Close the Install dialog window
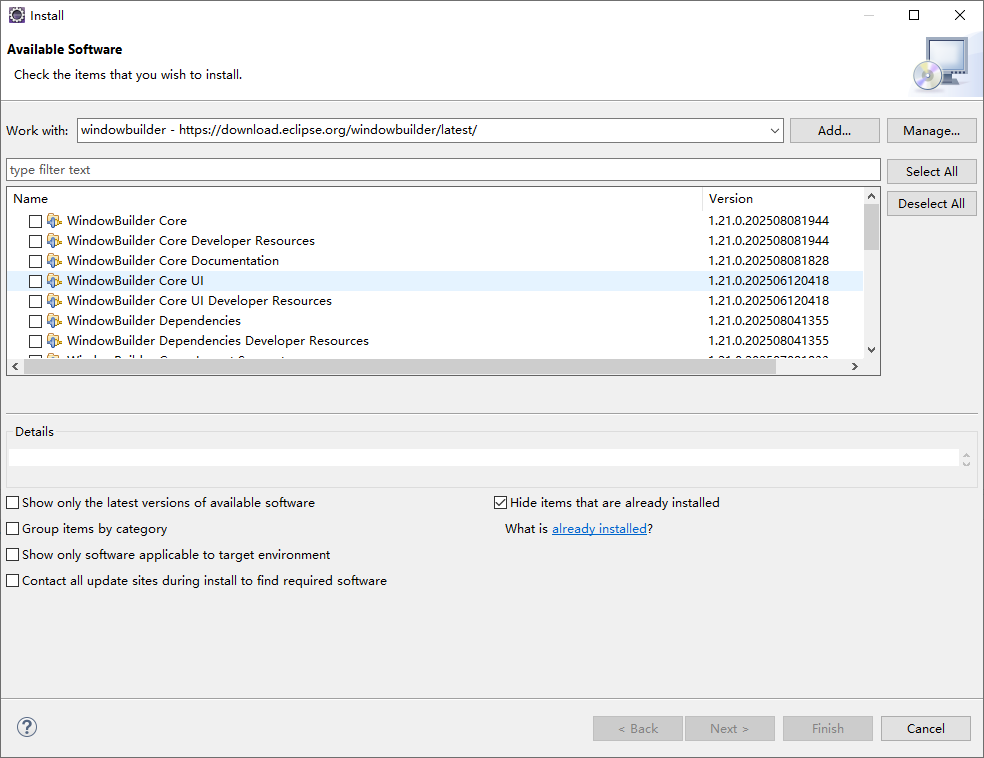Screen dimensions: 984x758 point(960,15)
